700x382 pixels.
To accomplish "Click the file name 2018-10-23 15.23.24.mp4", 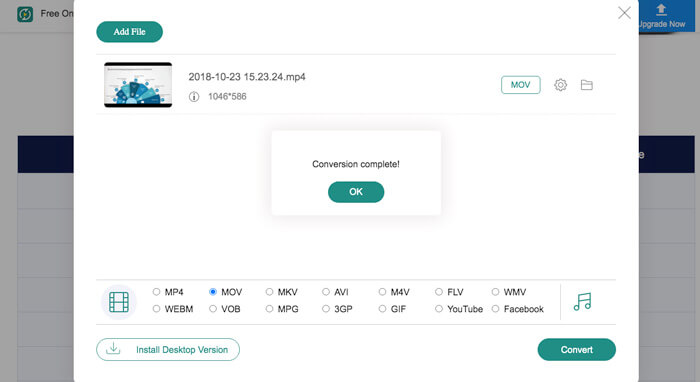I will click(247, 77).
